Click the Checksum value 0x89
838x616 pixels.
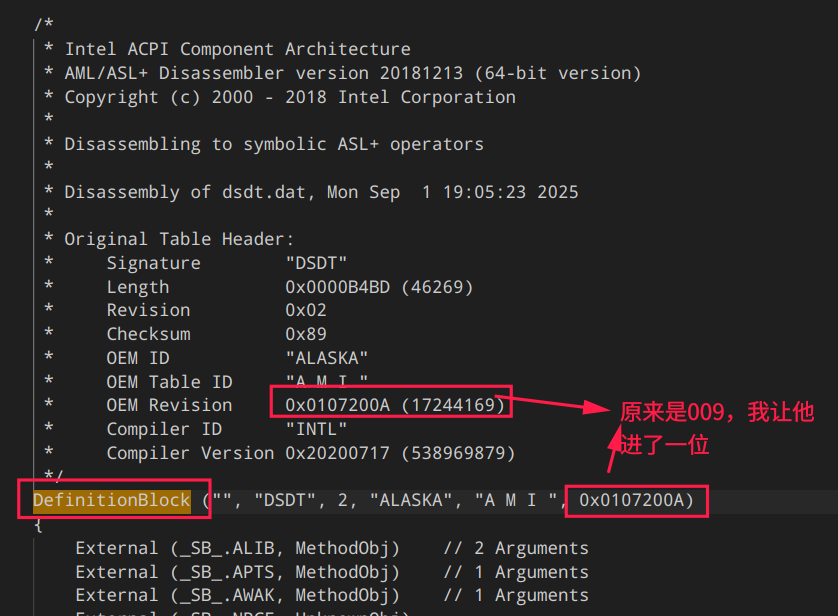pyautogui.click(x=306, y=334)
